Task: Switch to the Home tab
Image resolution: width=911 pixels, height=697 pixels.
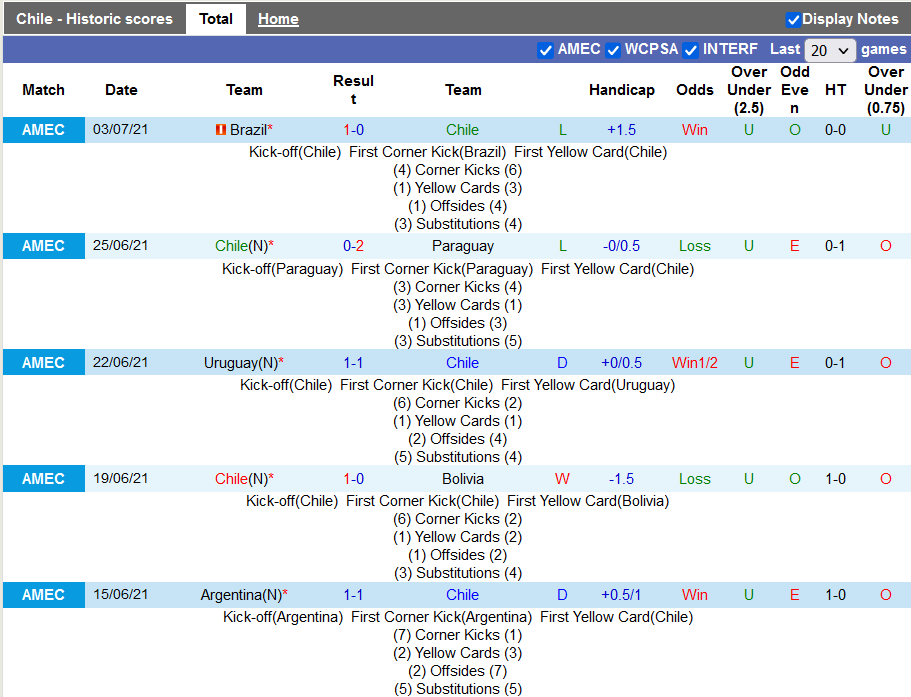Action: pos(278,19)
